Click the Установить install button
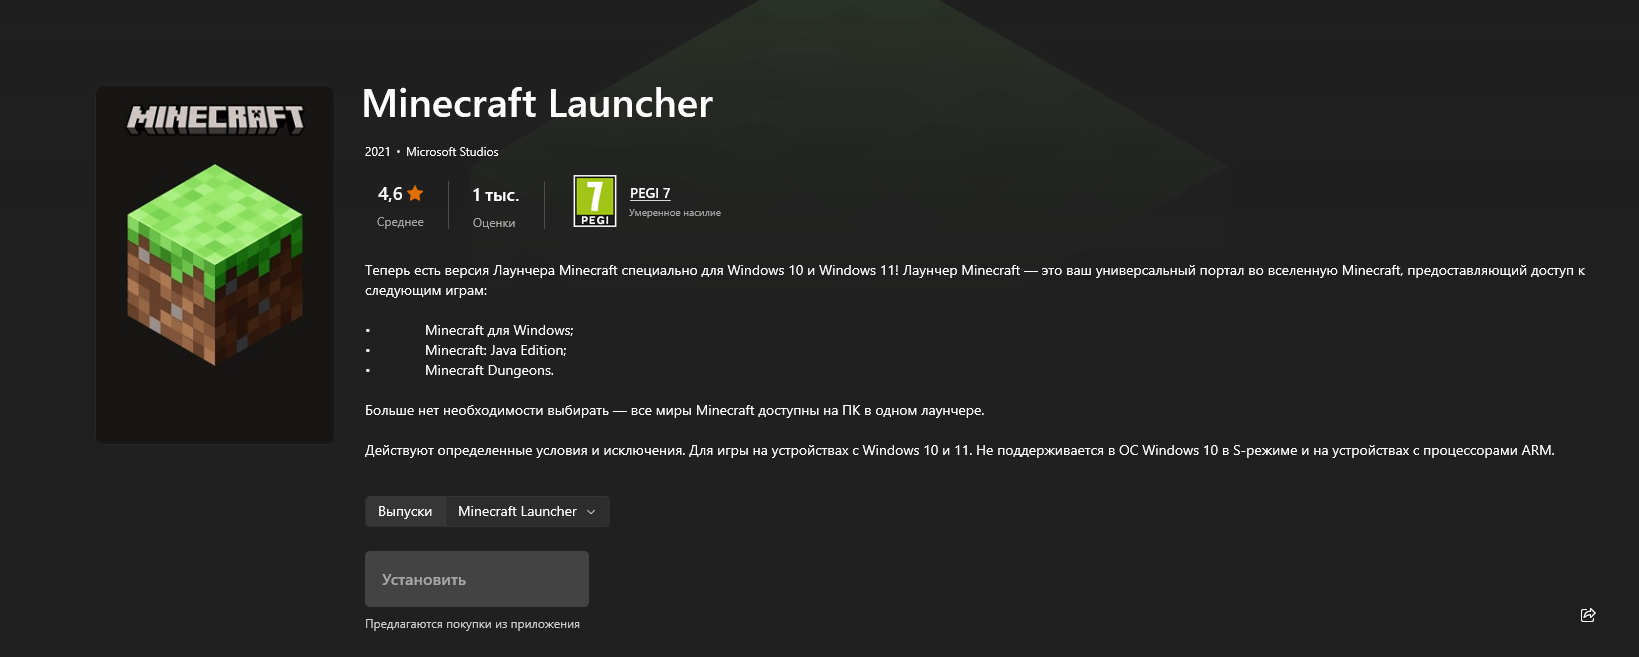Screen dimensions: 1639x657 coord(477,579)
